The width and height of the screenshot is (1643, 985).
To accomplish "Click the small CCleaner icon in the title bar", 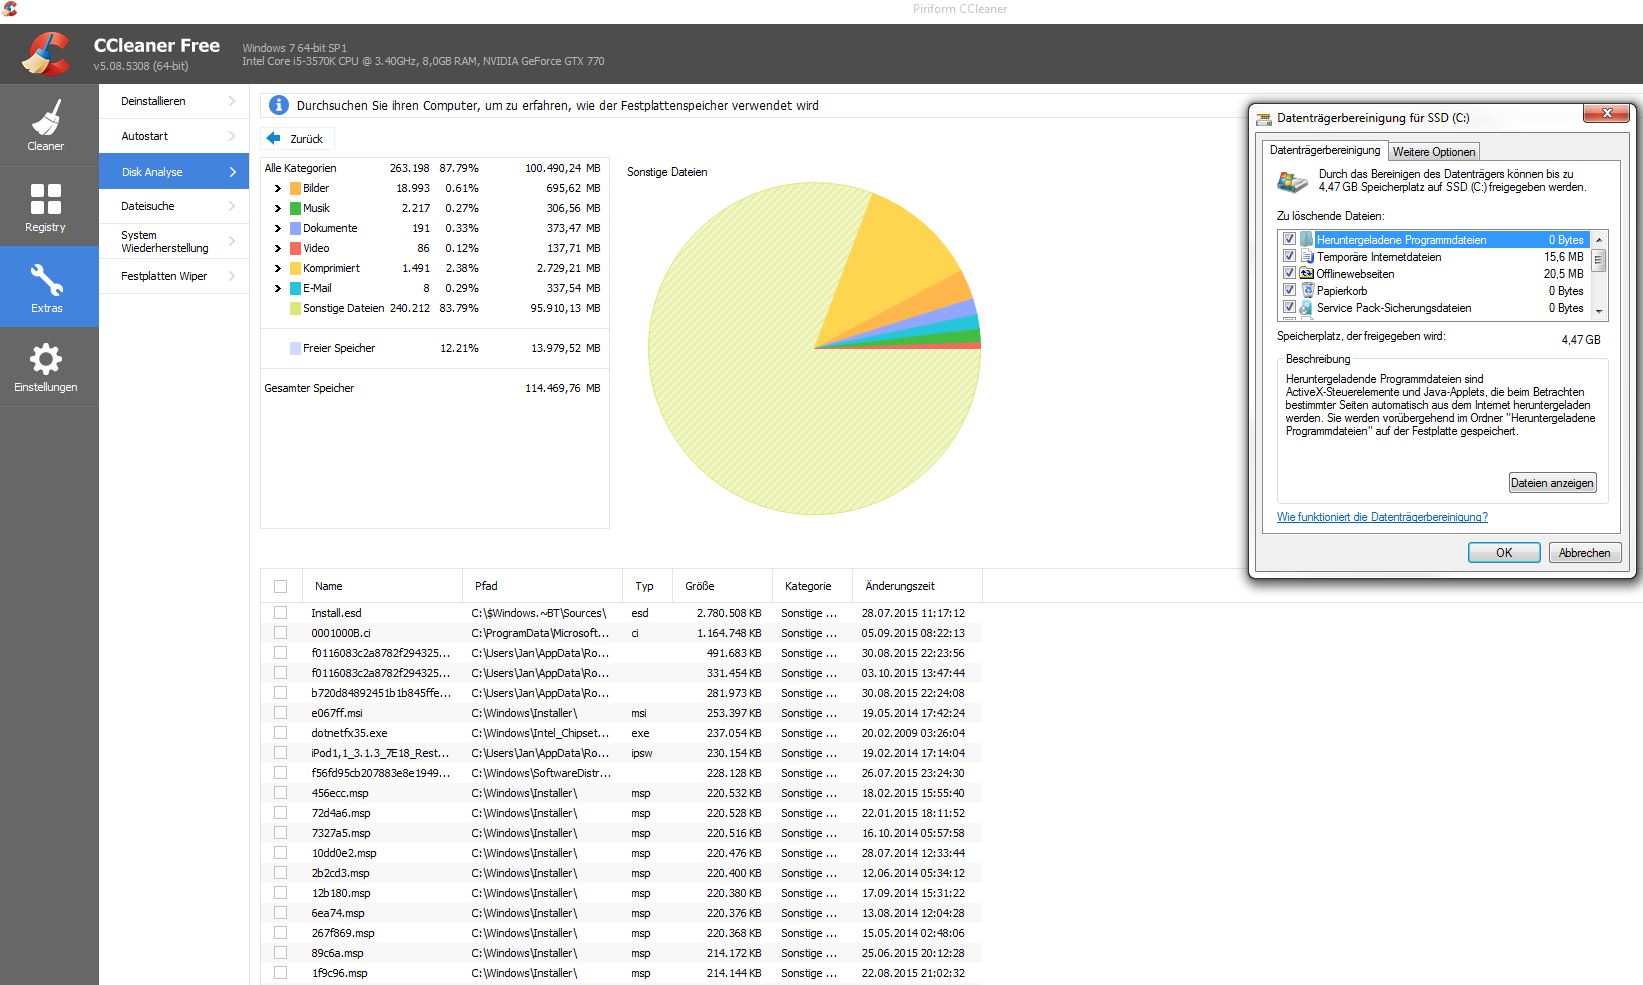I will [9, 9].
